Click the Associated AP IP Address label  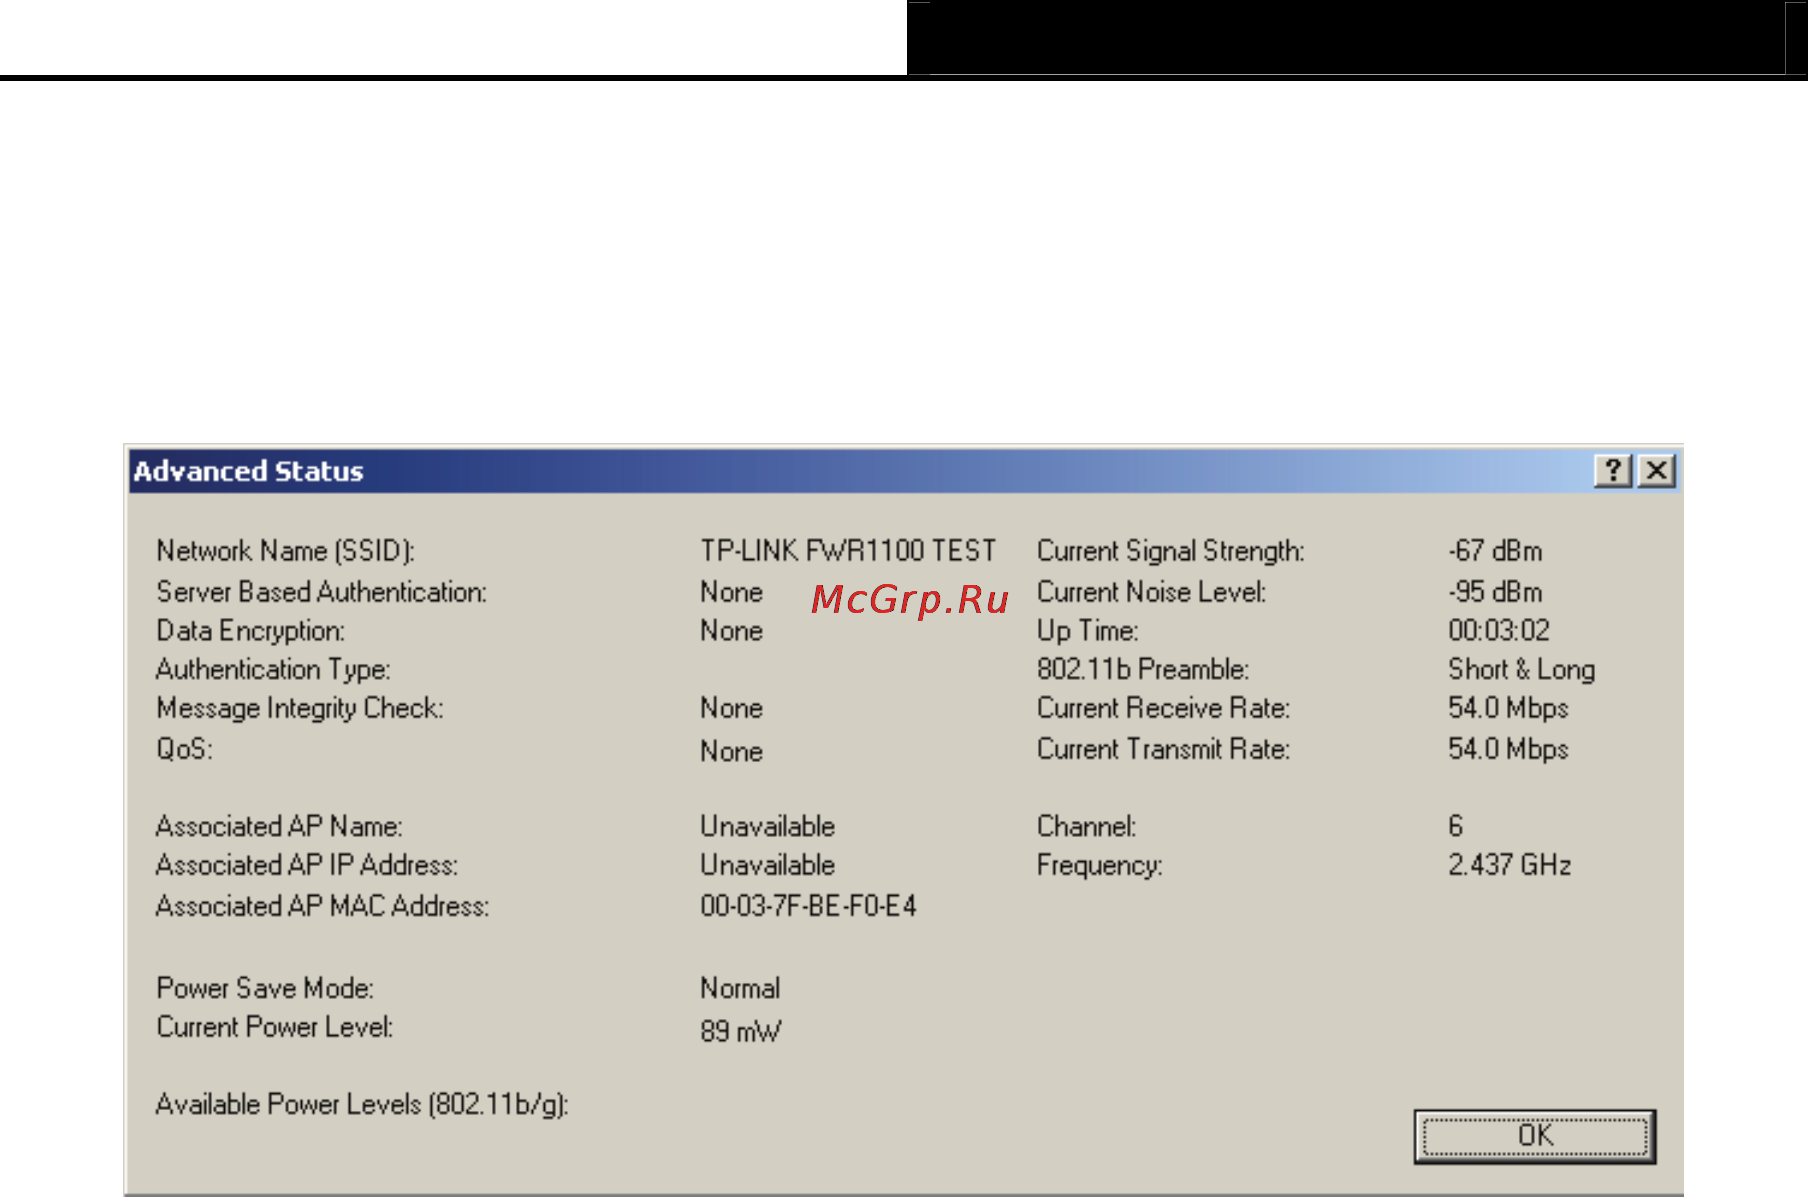click(307, 865)
